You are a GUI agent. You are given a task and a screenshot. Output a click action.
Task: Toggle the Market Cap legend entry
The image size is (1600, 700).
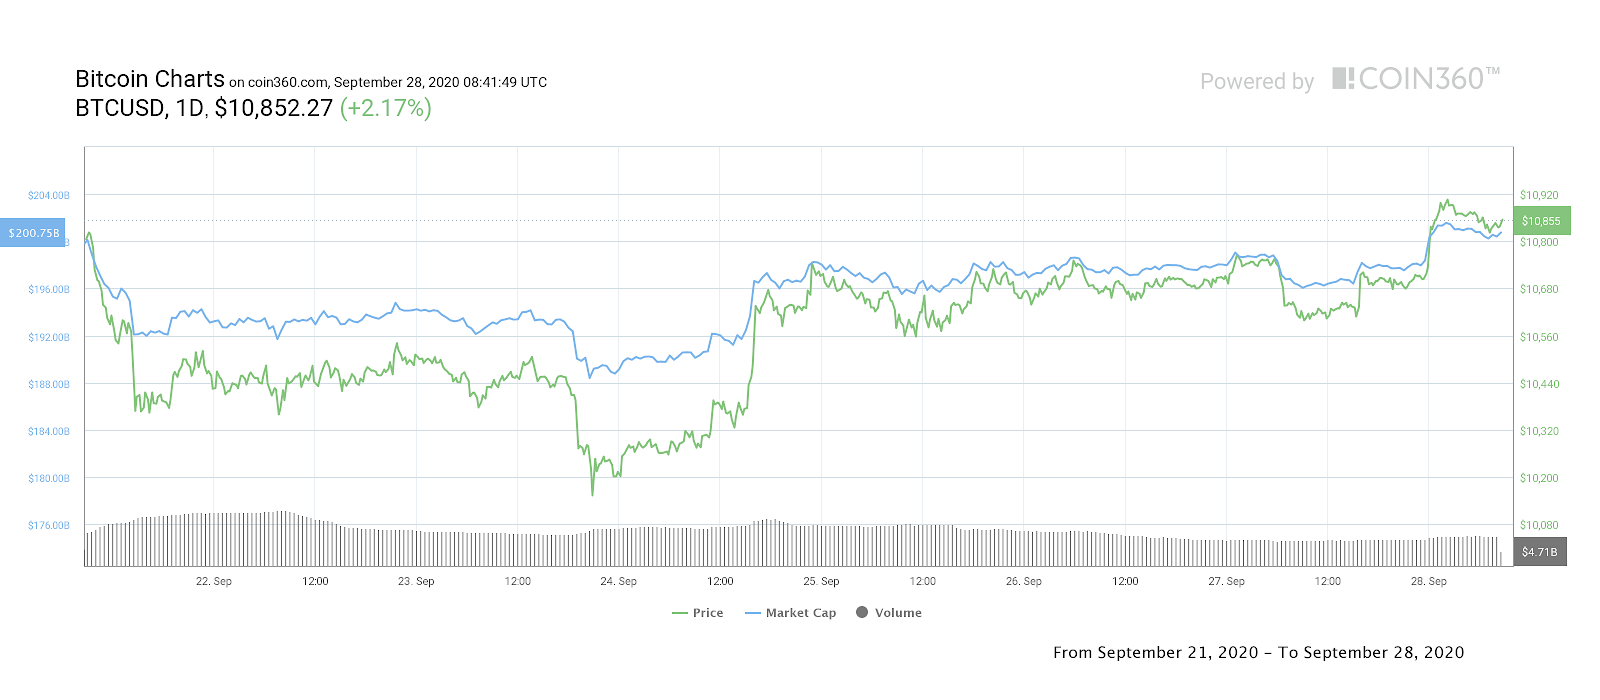791,613
